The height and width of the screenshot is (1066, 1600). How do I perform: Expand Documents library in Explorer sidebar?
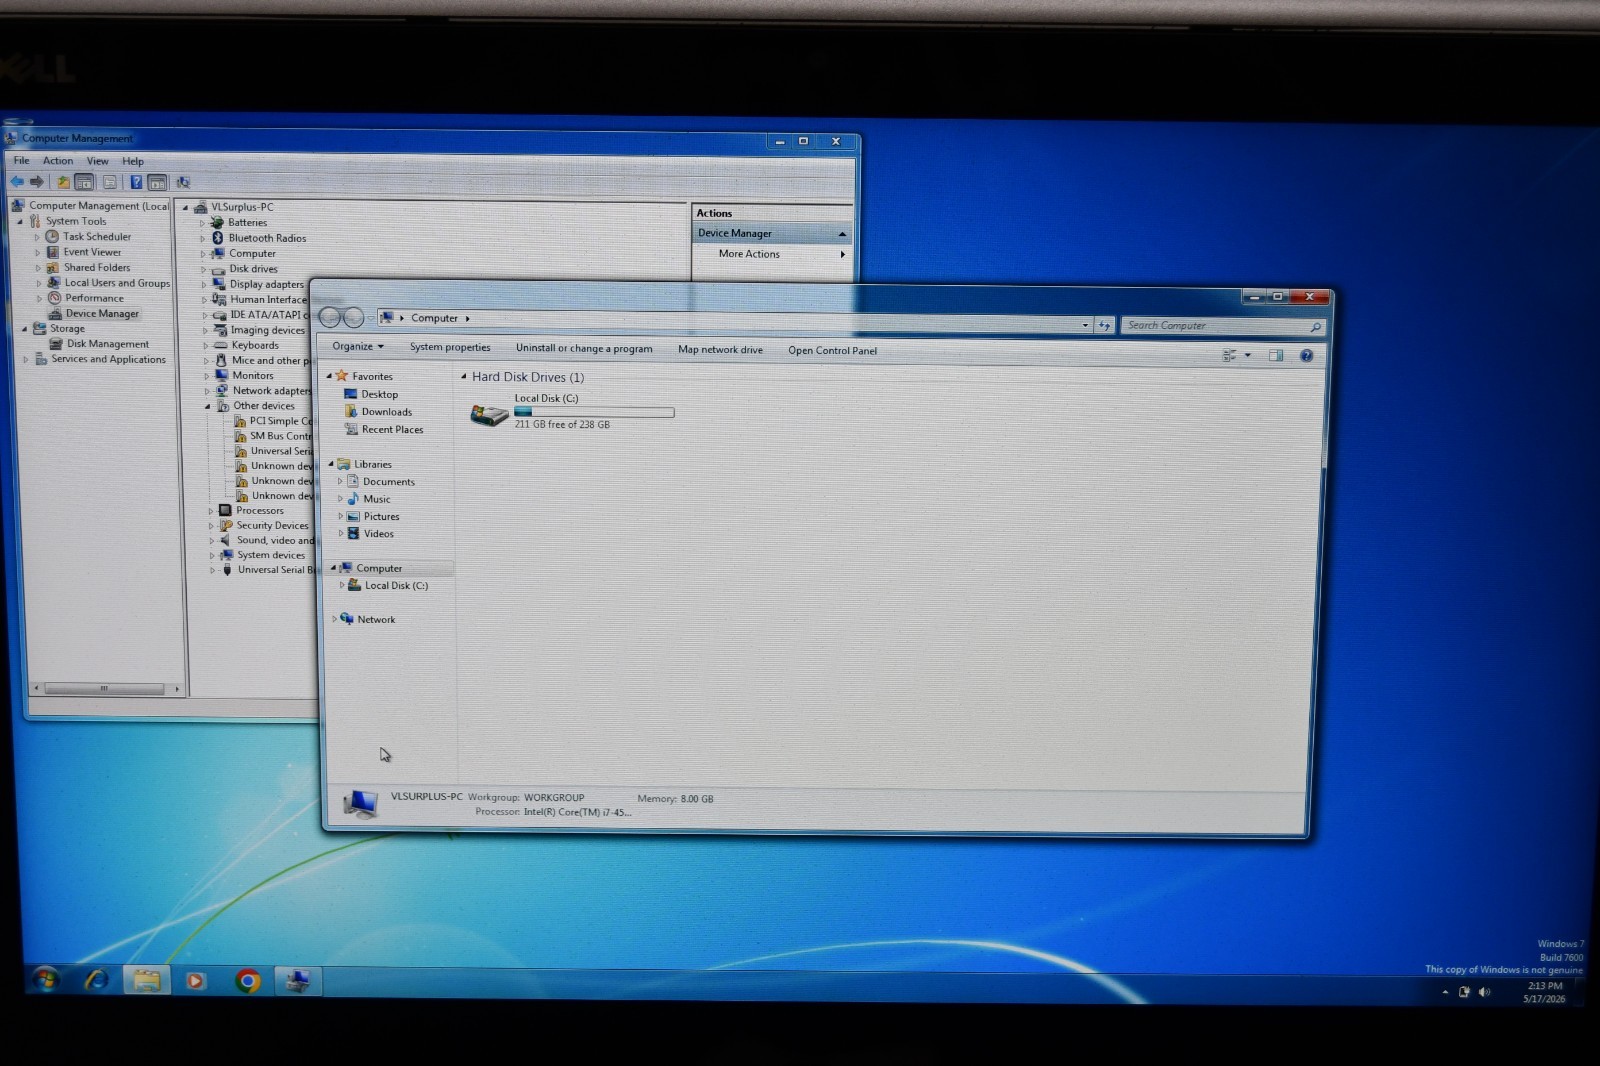(340, 482)
